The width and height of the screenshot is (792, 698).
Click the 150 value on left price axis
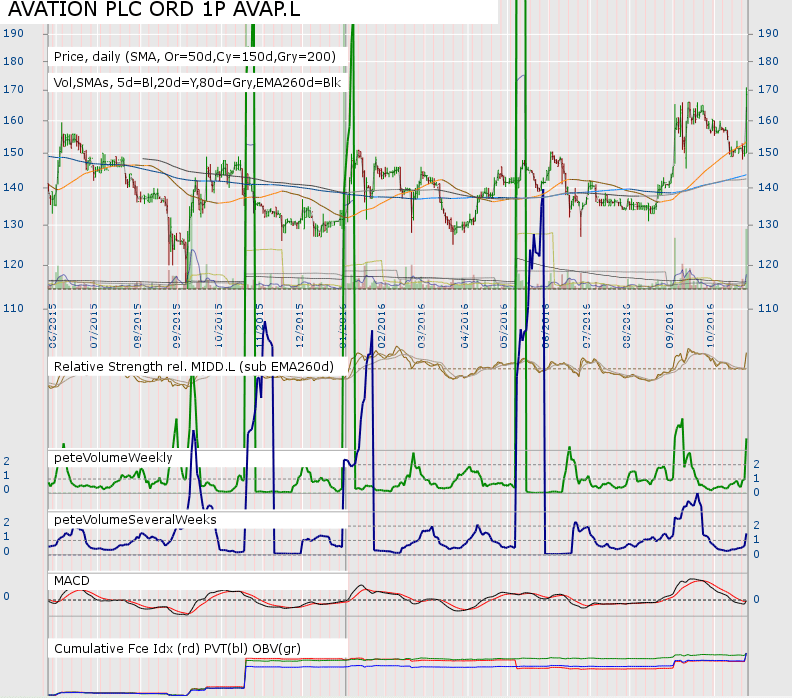pyautogui.click(x=13, y=152)
